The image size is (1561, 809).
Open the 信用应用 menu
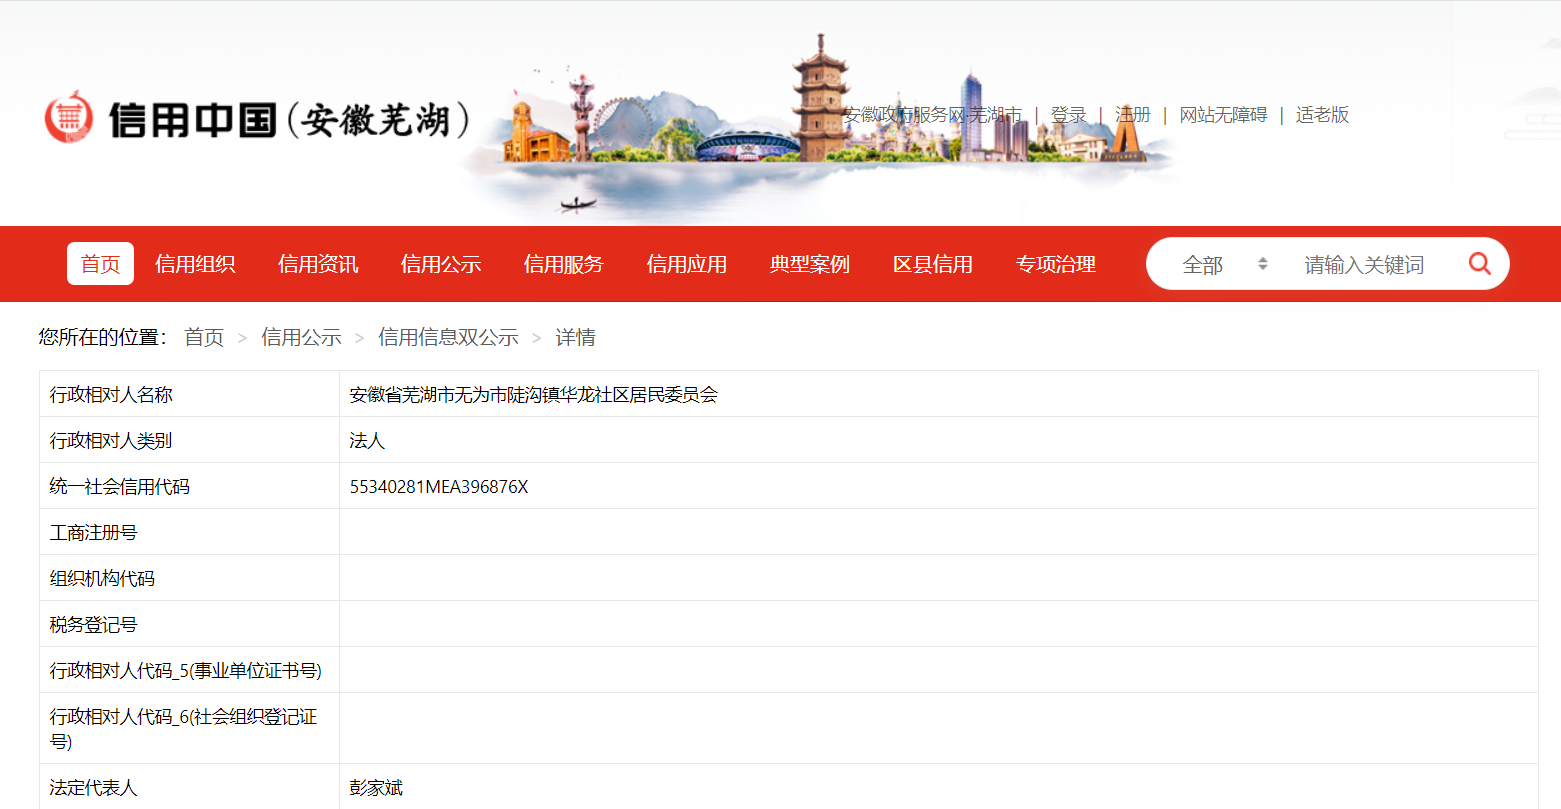[x=687, y=264]
